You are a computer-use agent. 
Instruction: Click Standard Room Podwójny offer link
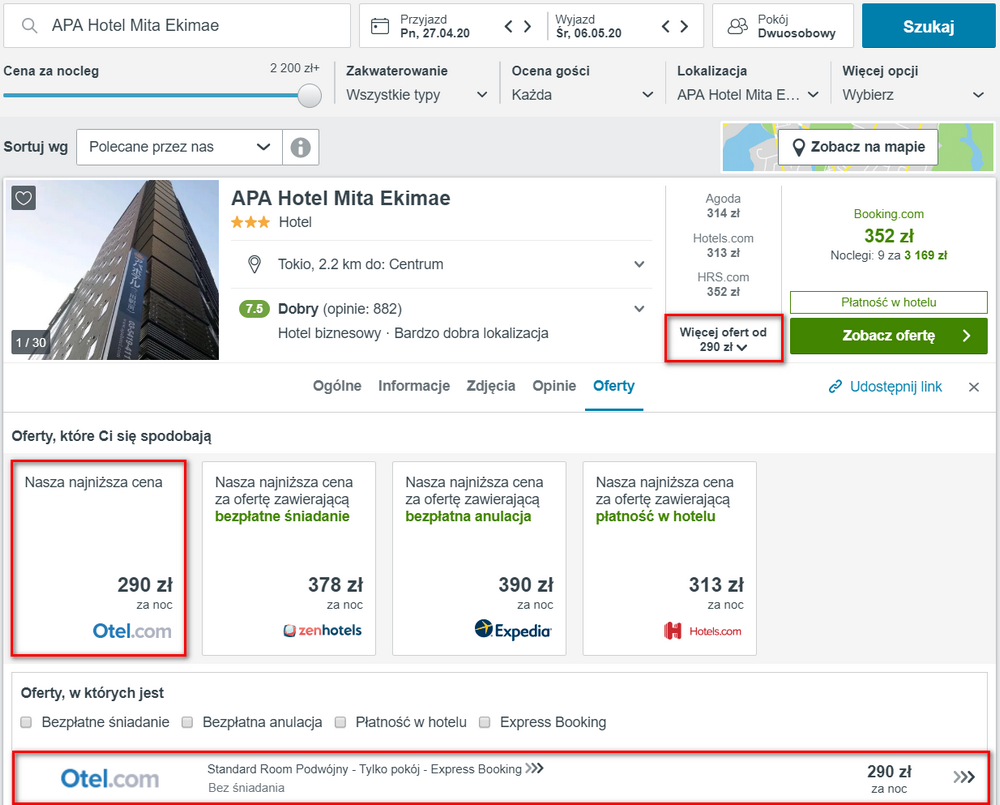(x=375, y=769)
